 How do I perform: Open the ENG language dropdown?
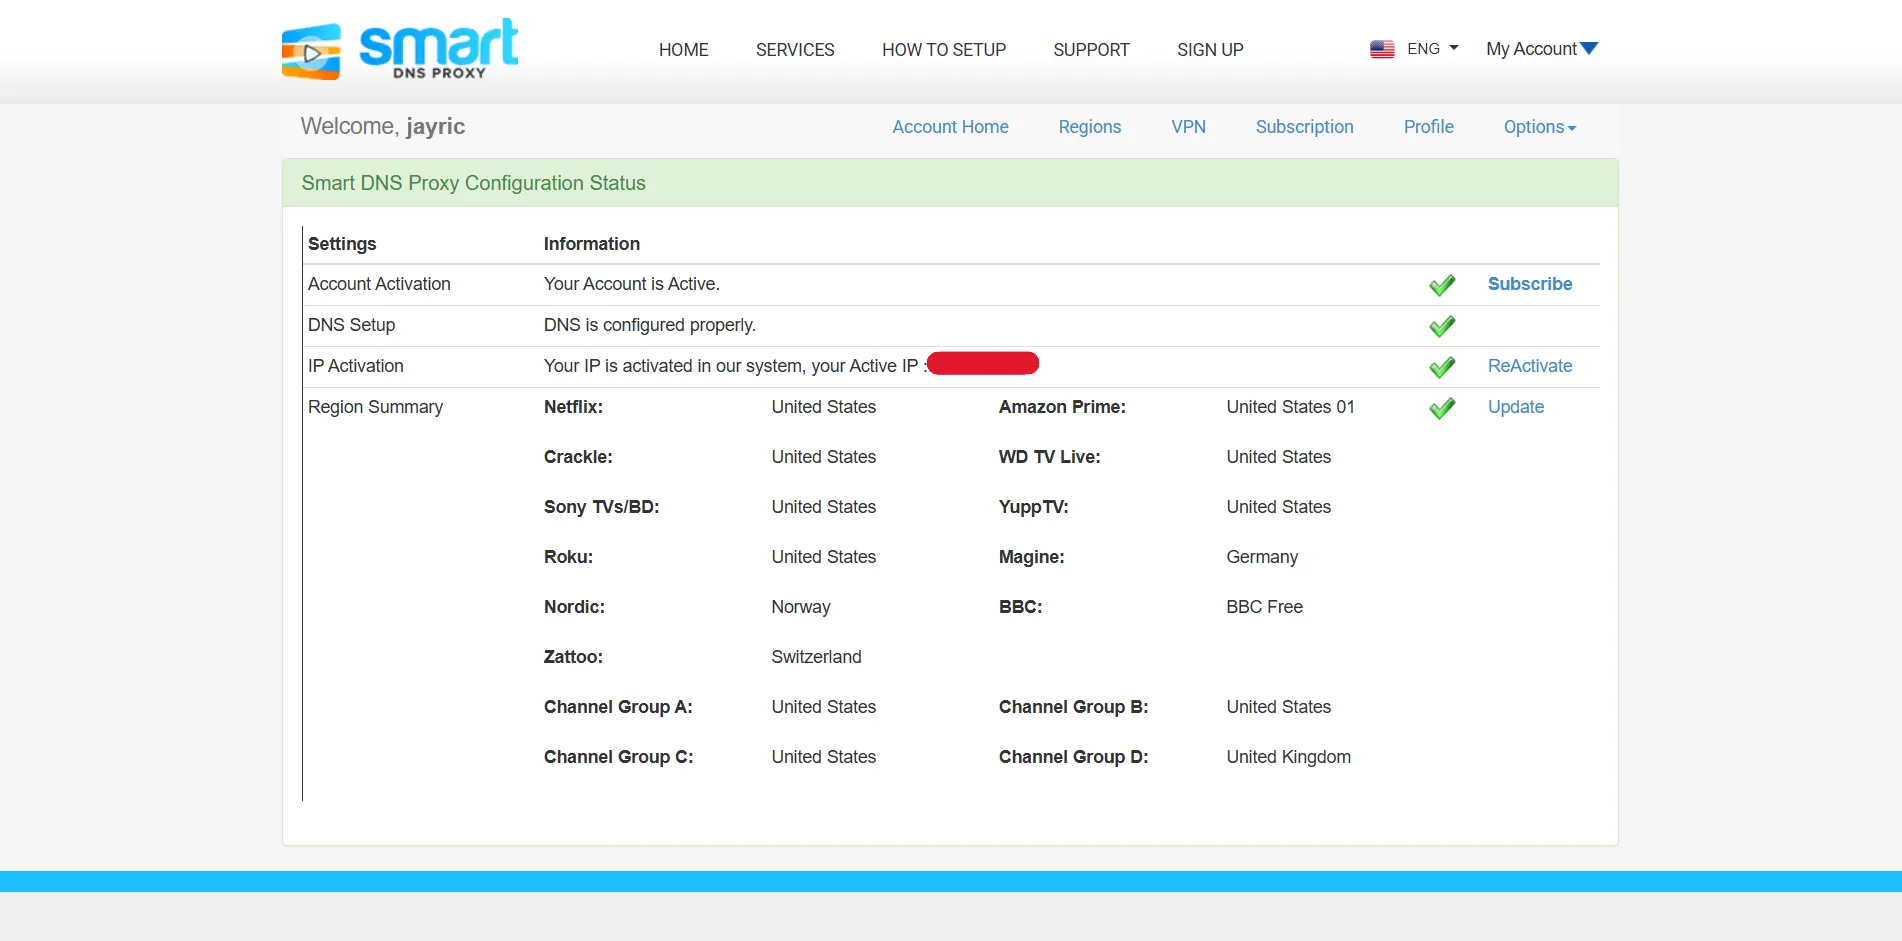1430,47
